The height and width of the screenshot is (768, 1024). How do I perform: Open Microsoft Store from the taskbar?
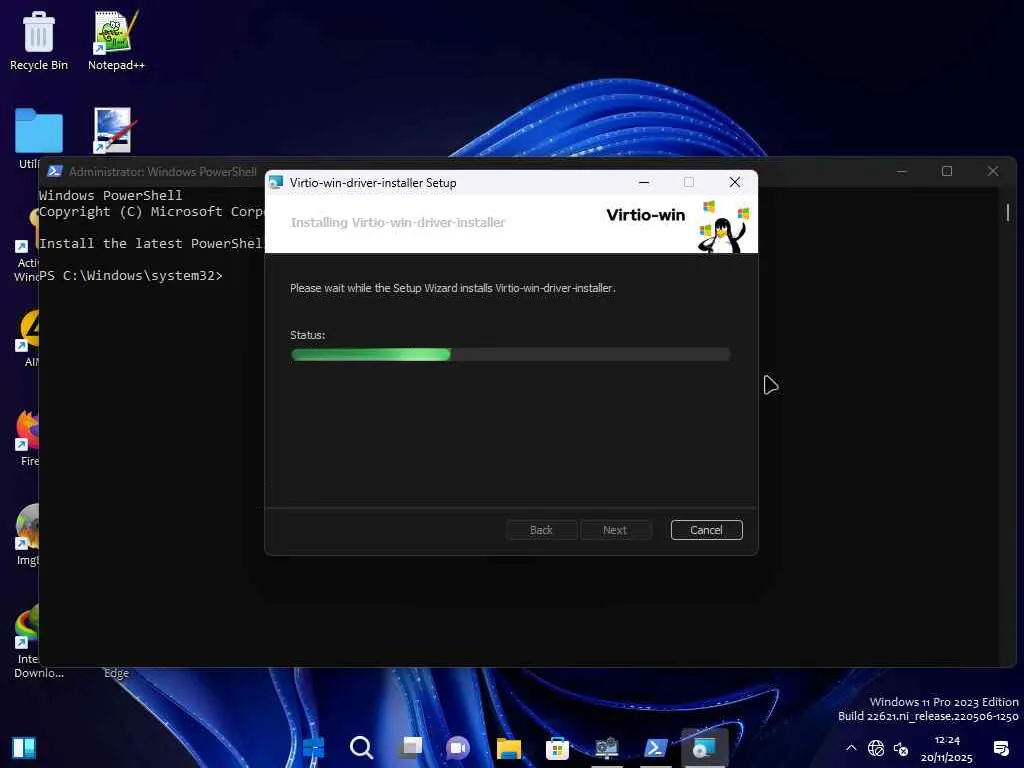tap(557, 747)
